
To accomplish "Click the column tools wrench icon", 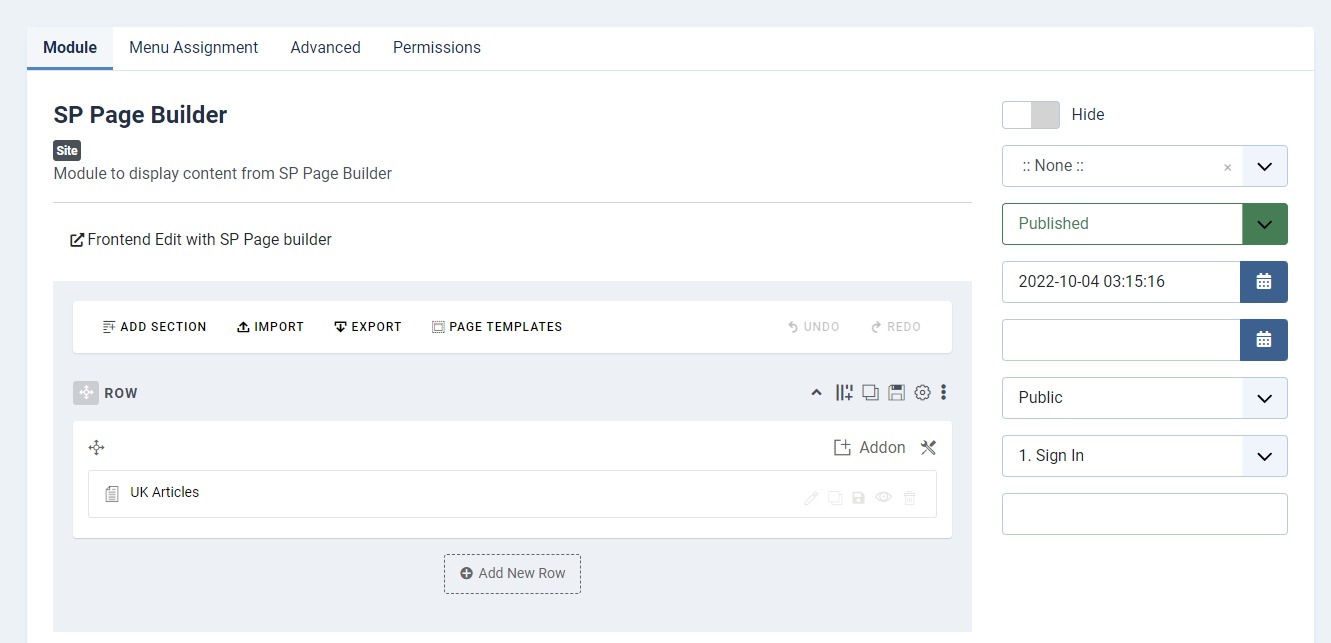I will click(x=928, y=447).
